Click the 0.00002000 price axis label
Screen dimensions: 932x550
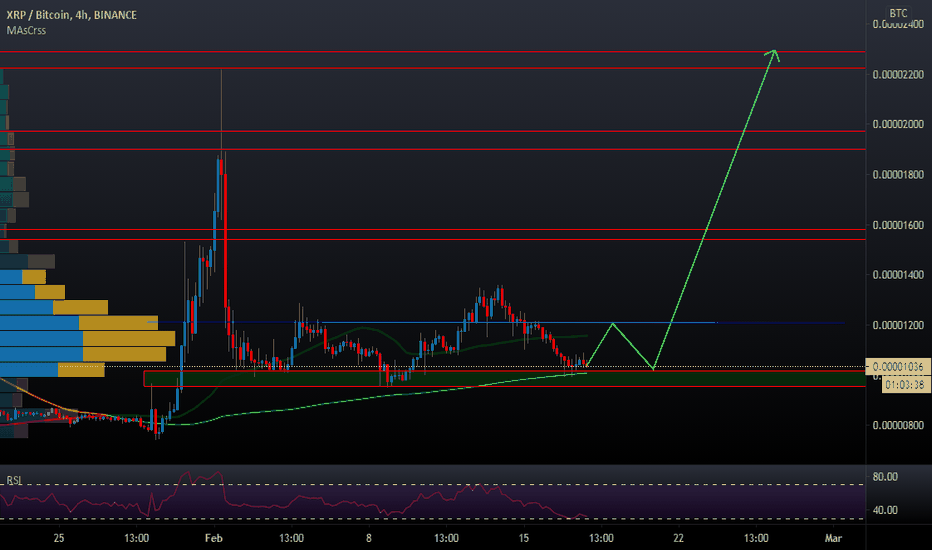tap(898, 124)
